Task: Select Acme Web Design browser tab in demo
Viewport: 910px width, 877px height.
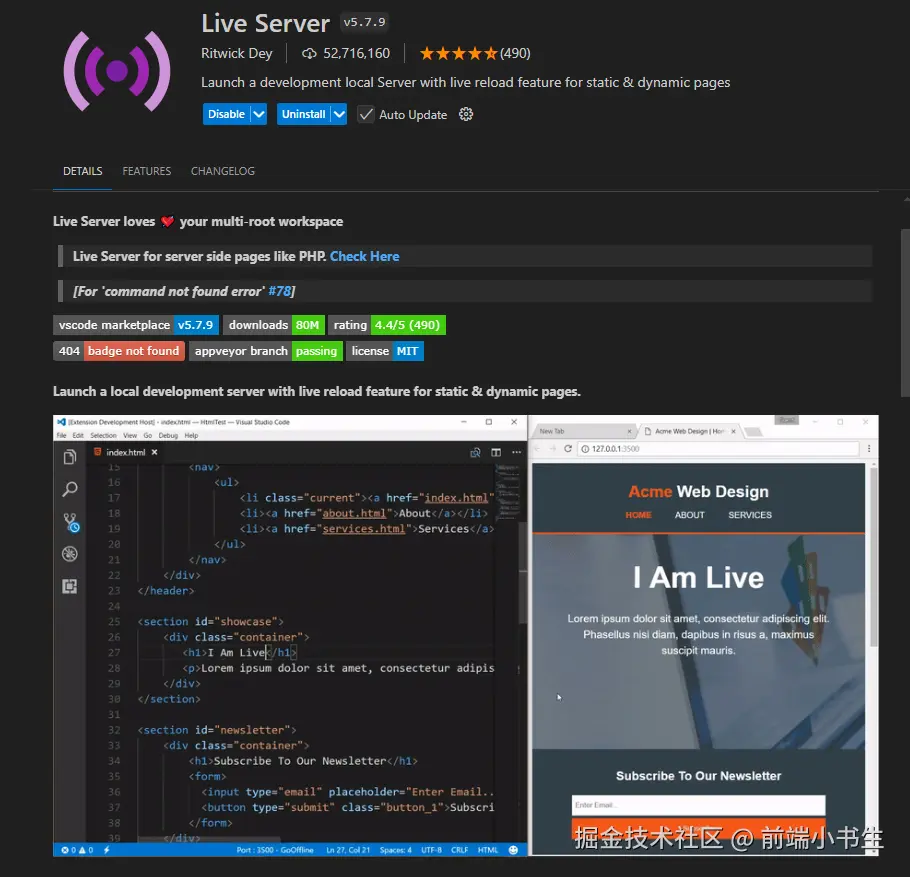Action: coord(689,431)
